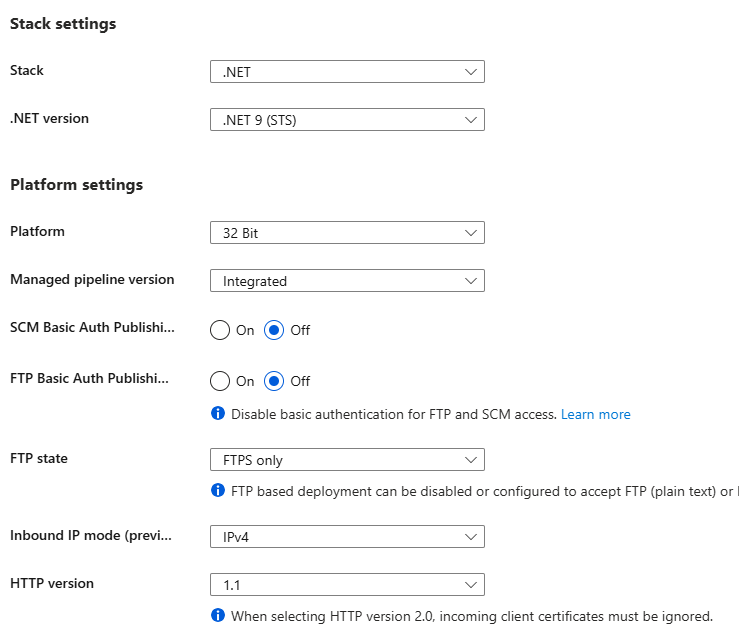Screen dimensions: 739x633
Task: Click the SCM Basic Auth Publishing label
Action: click(x=90, y=328)
